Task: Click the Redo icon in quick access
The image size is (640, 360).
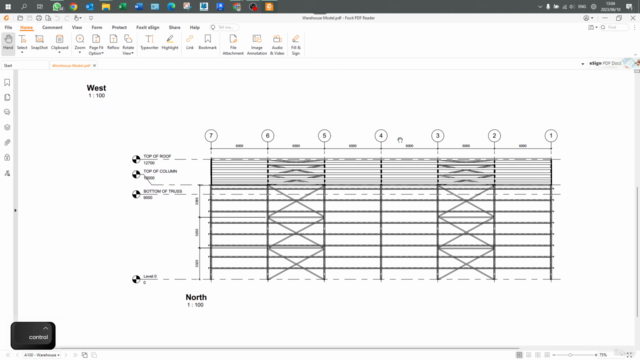Action: click(x=67, y=18)
